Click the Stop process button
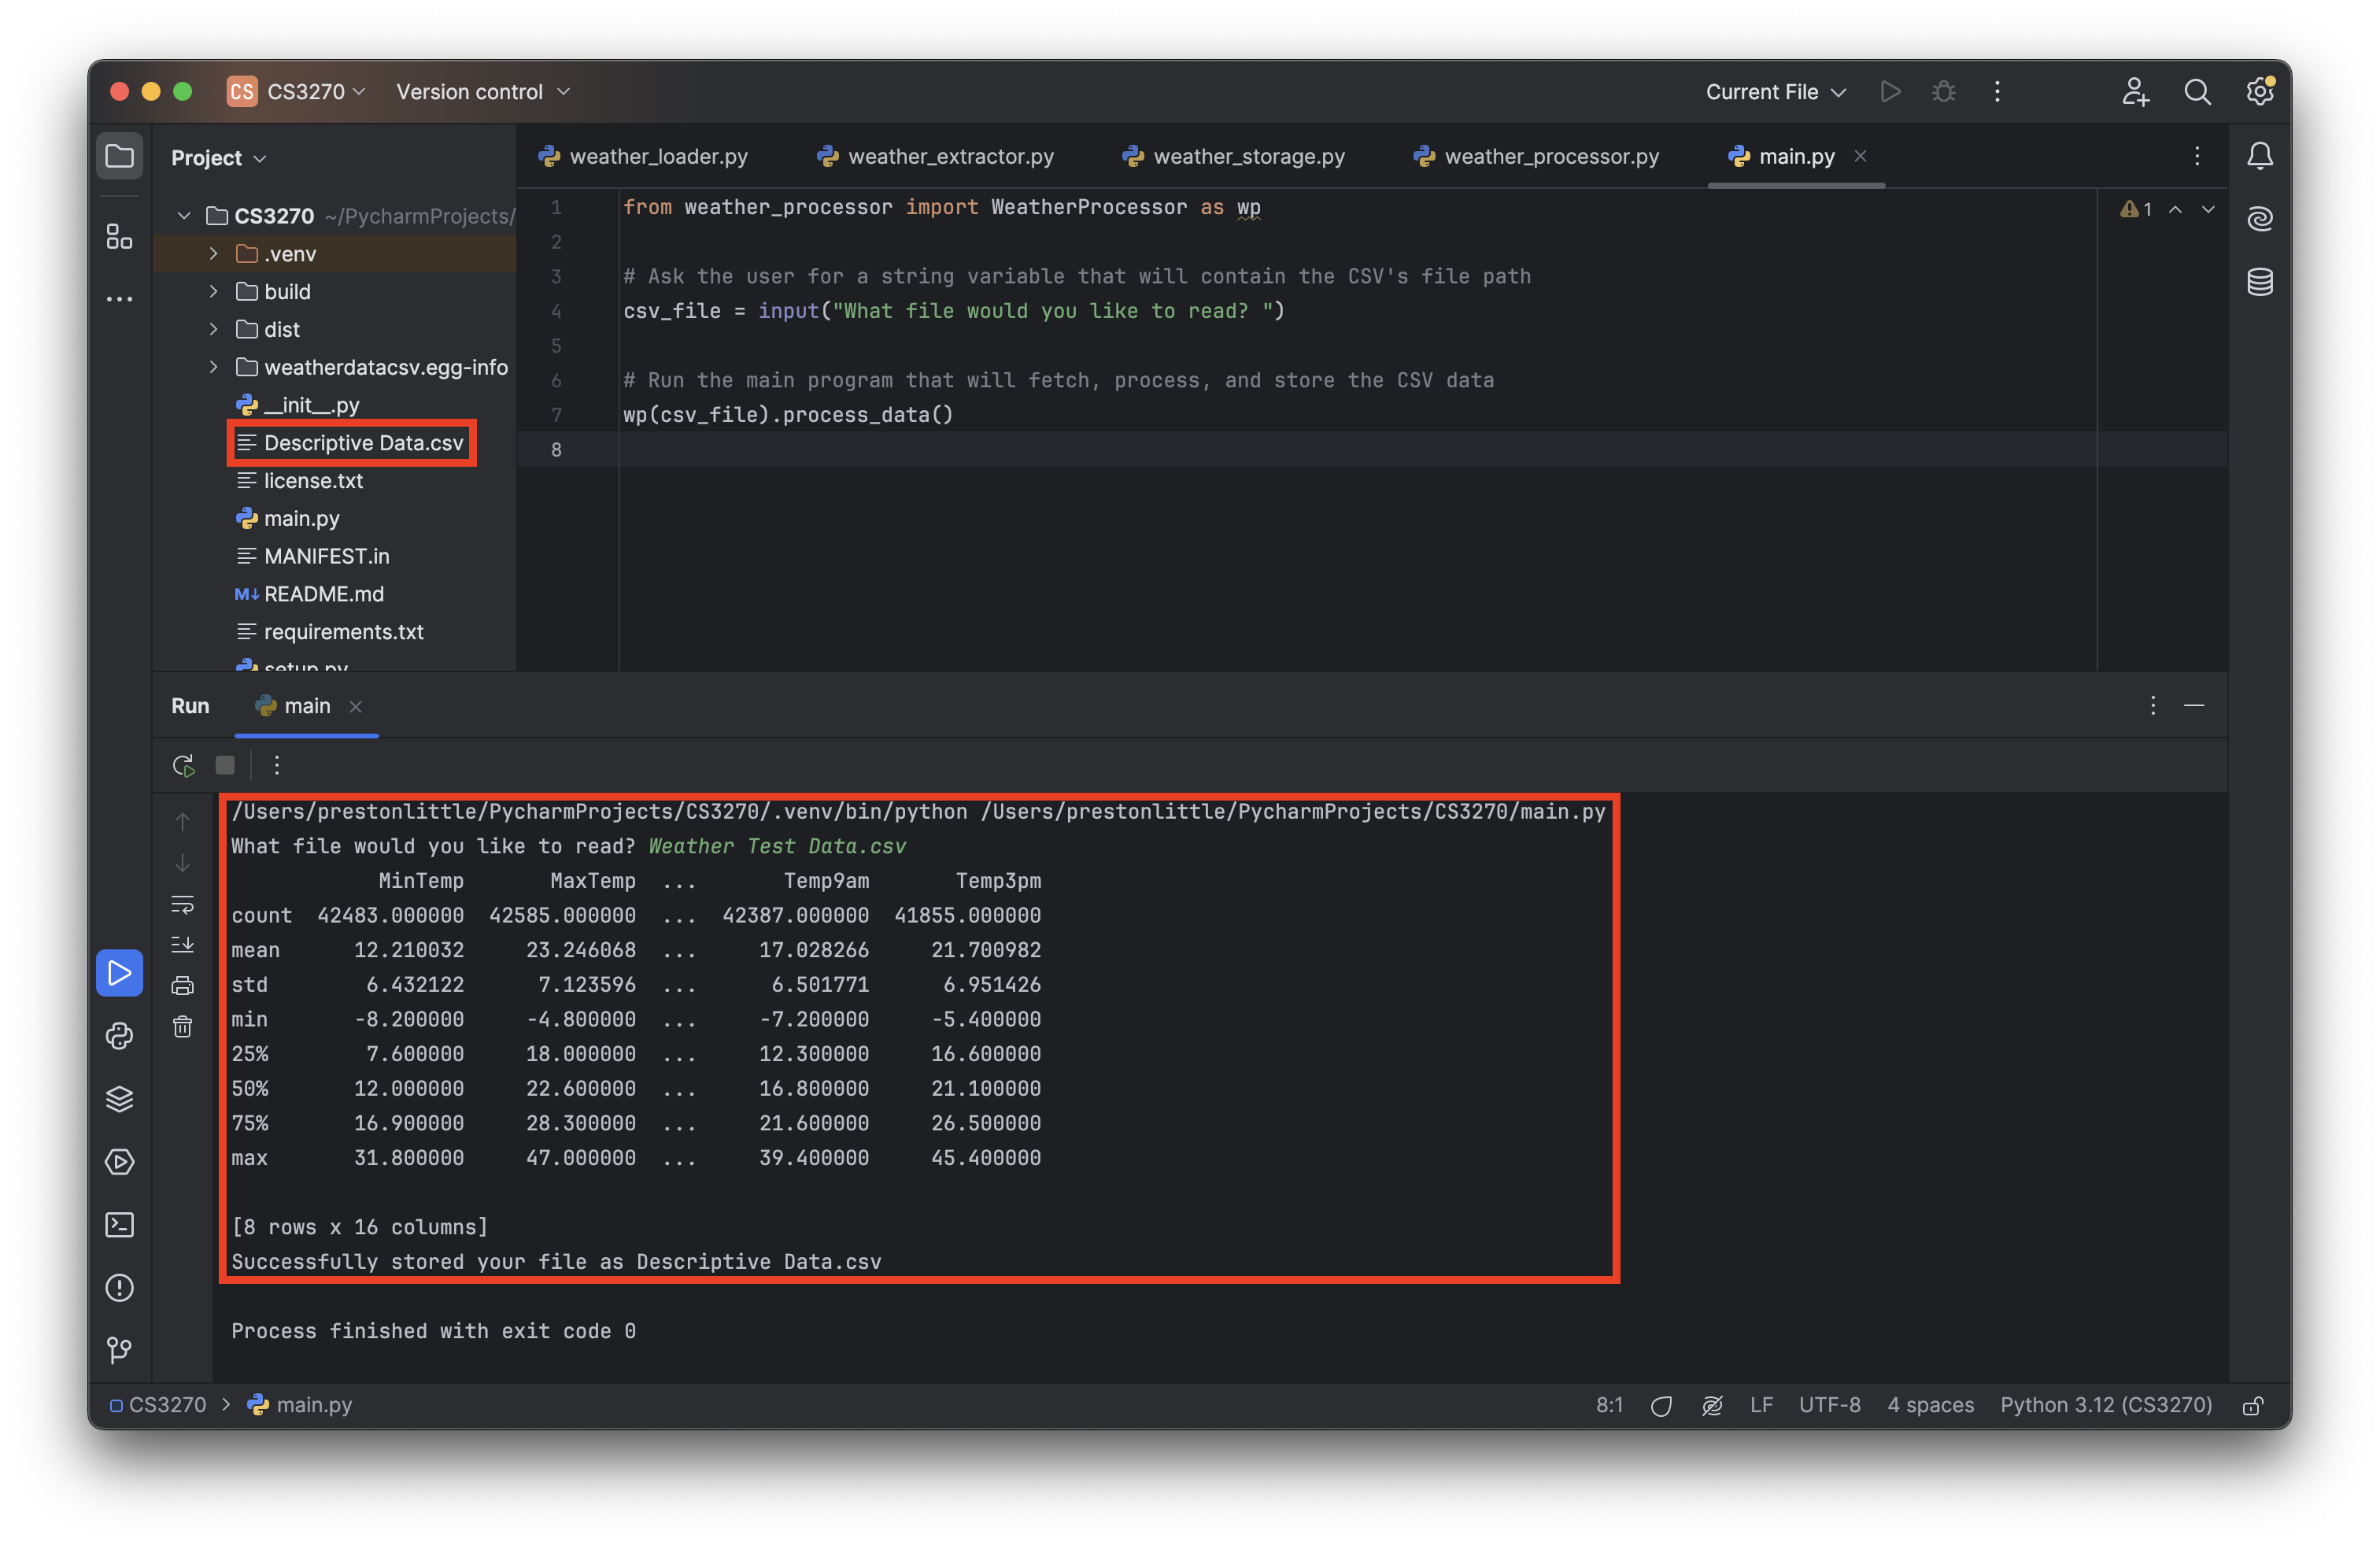The image size is (2380, 1546). (225, 765)
